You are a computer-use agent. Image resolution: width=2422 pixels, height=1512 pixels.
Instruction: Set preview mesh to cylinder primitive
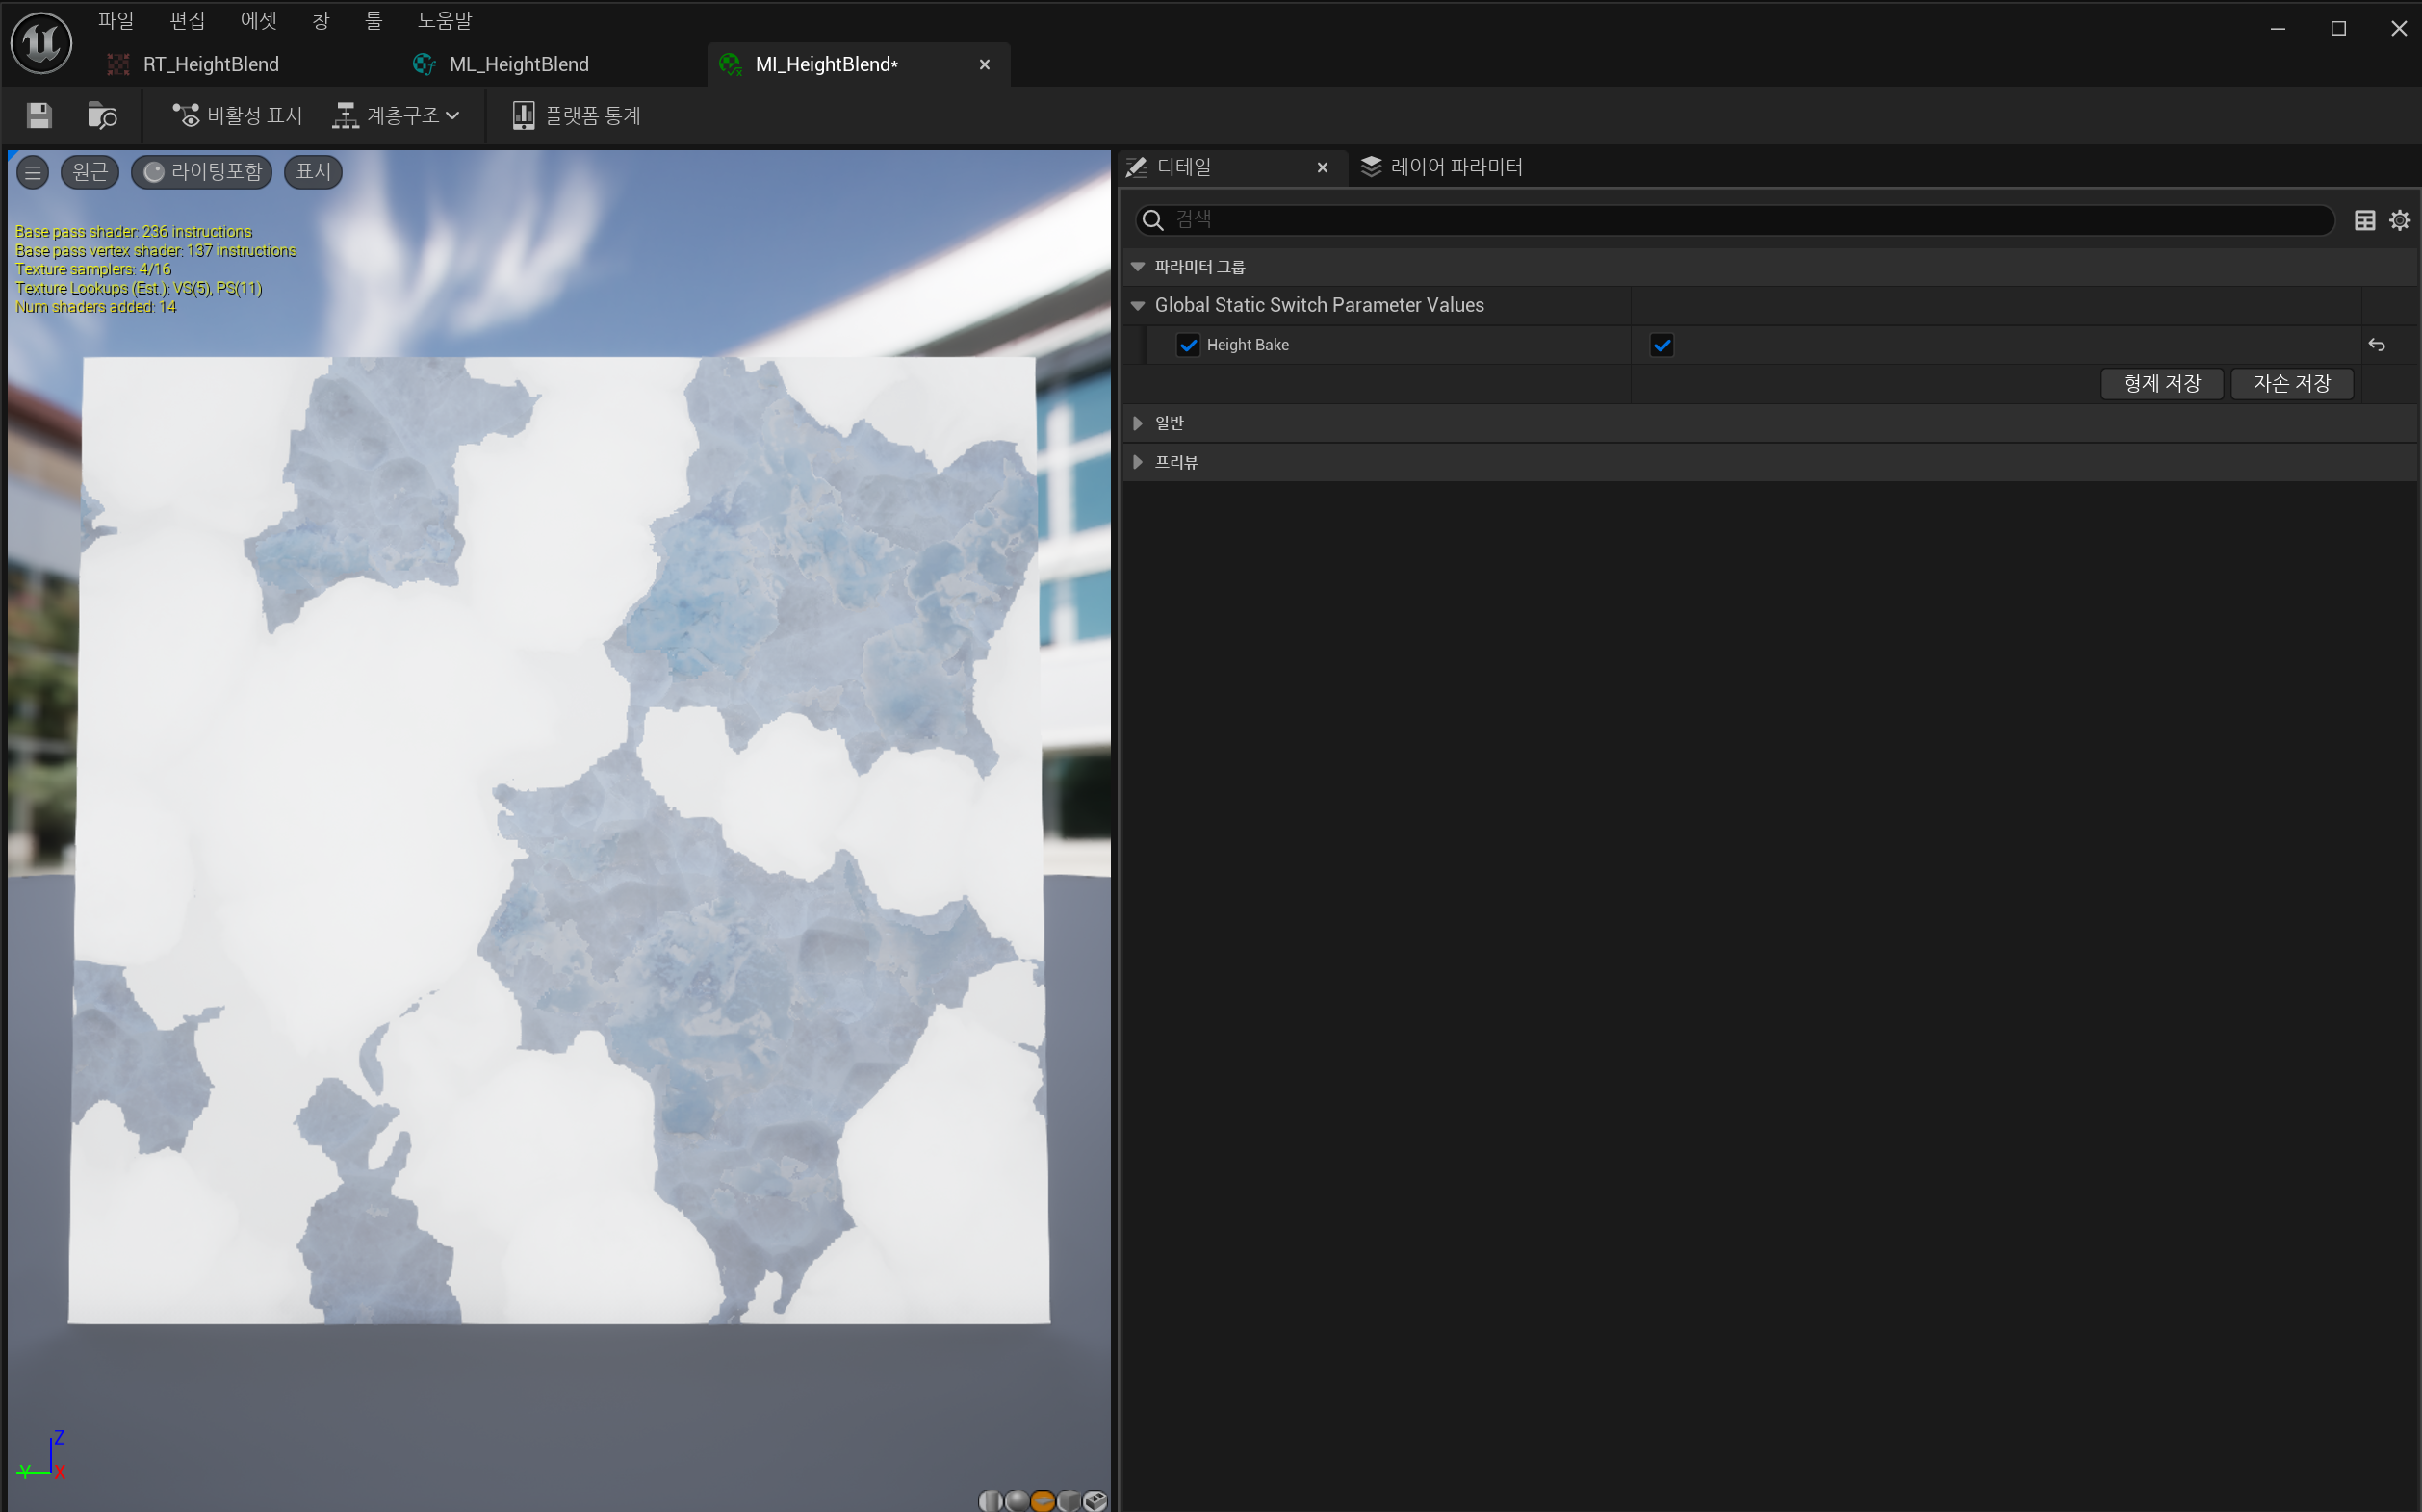pyautogui.click(x=990, y=1500)
